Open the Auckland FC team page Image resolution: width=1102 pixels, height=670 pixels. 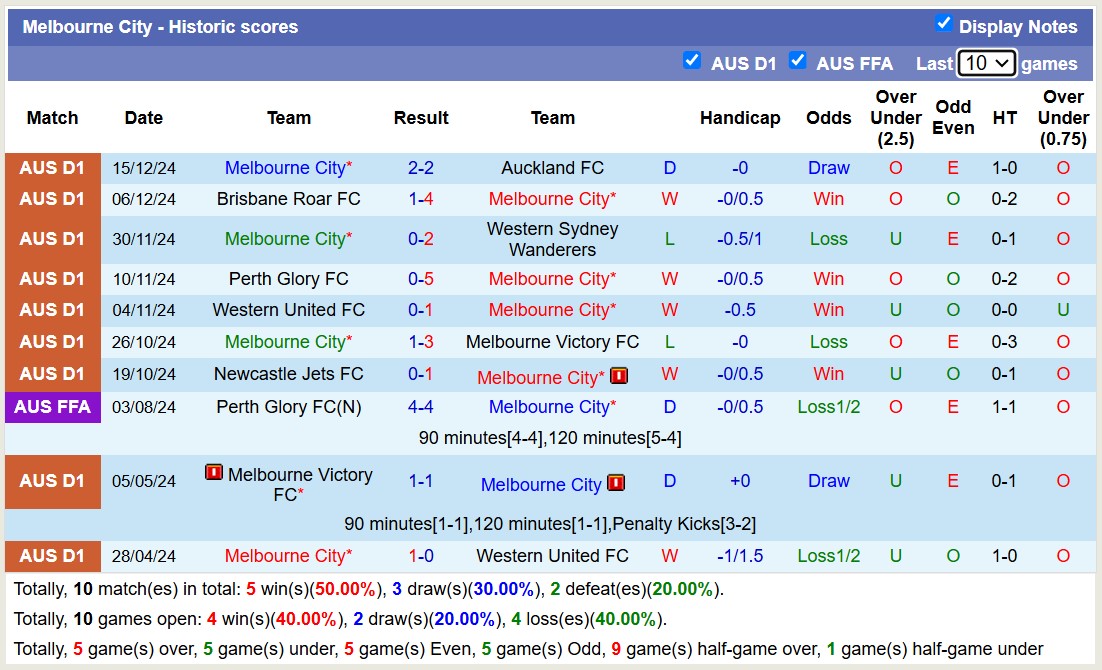[x=552, y=168]
